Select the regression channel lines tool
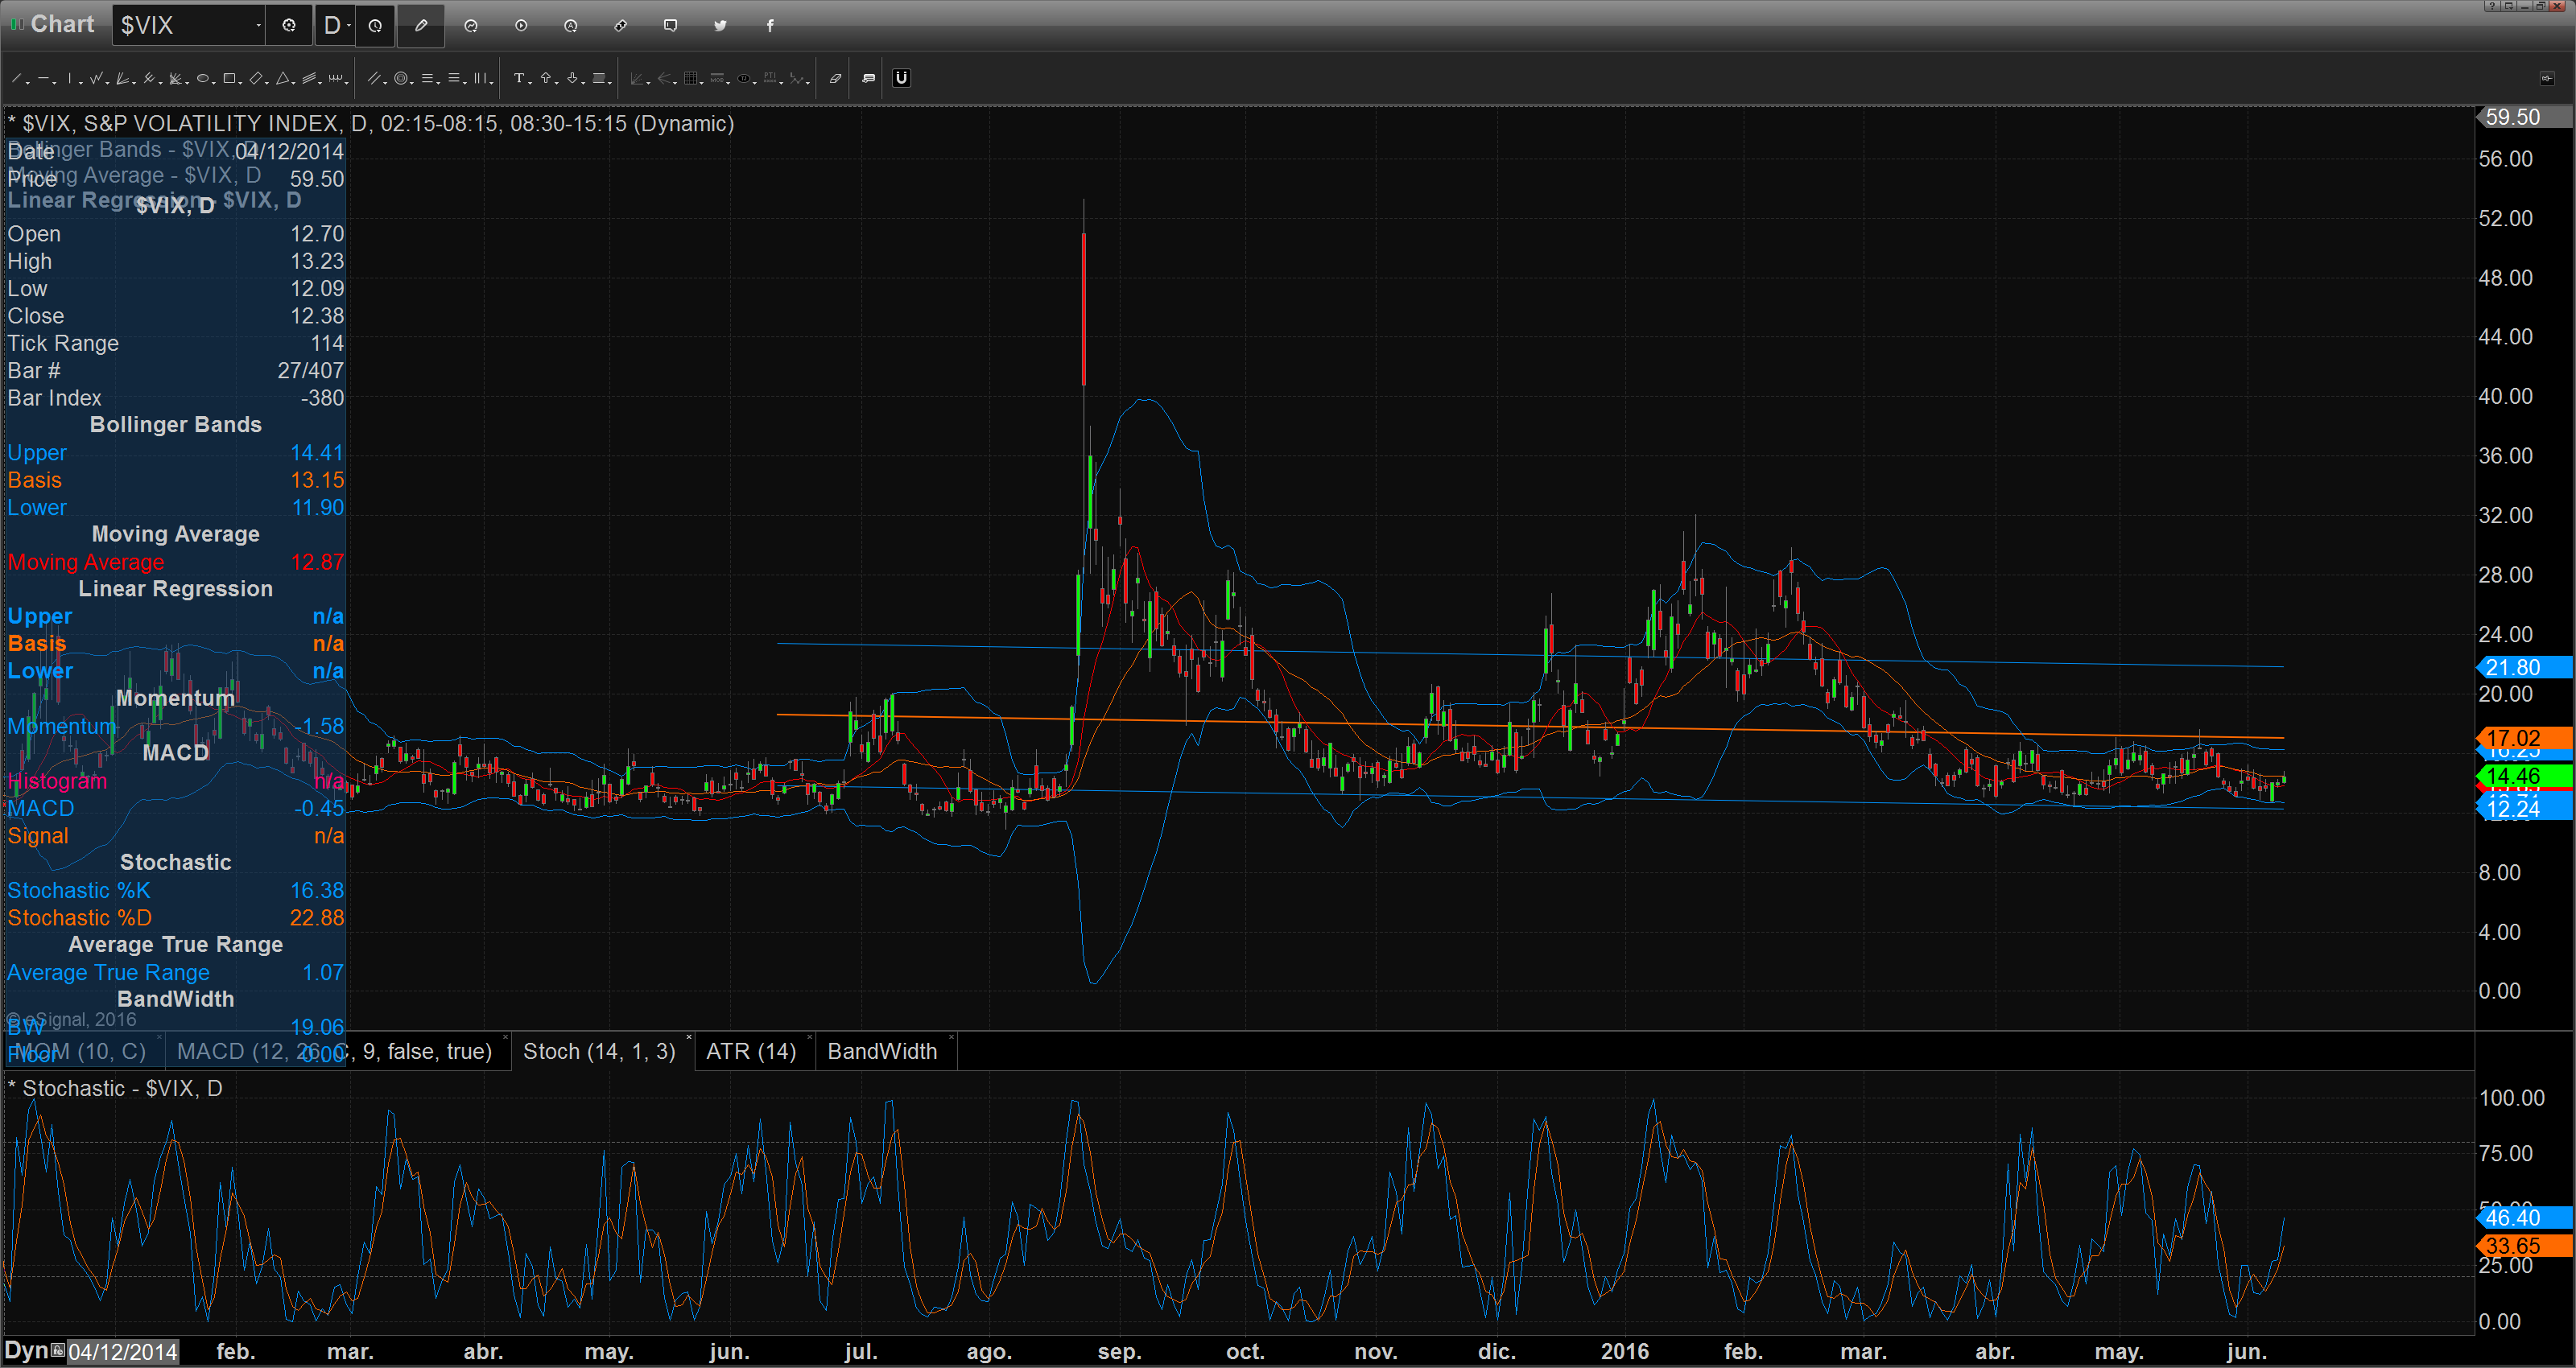Screen dimensions: 2576x1368 309,78
